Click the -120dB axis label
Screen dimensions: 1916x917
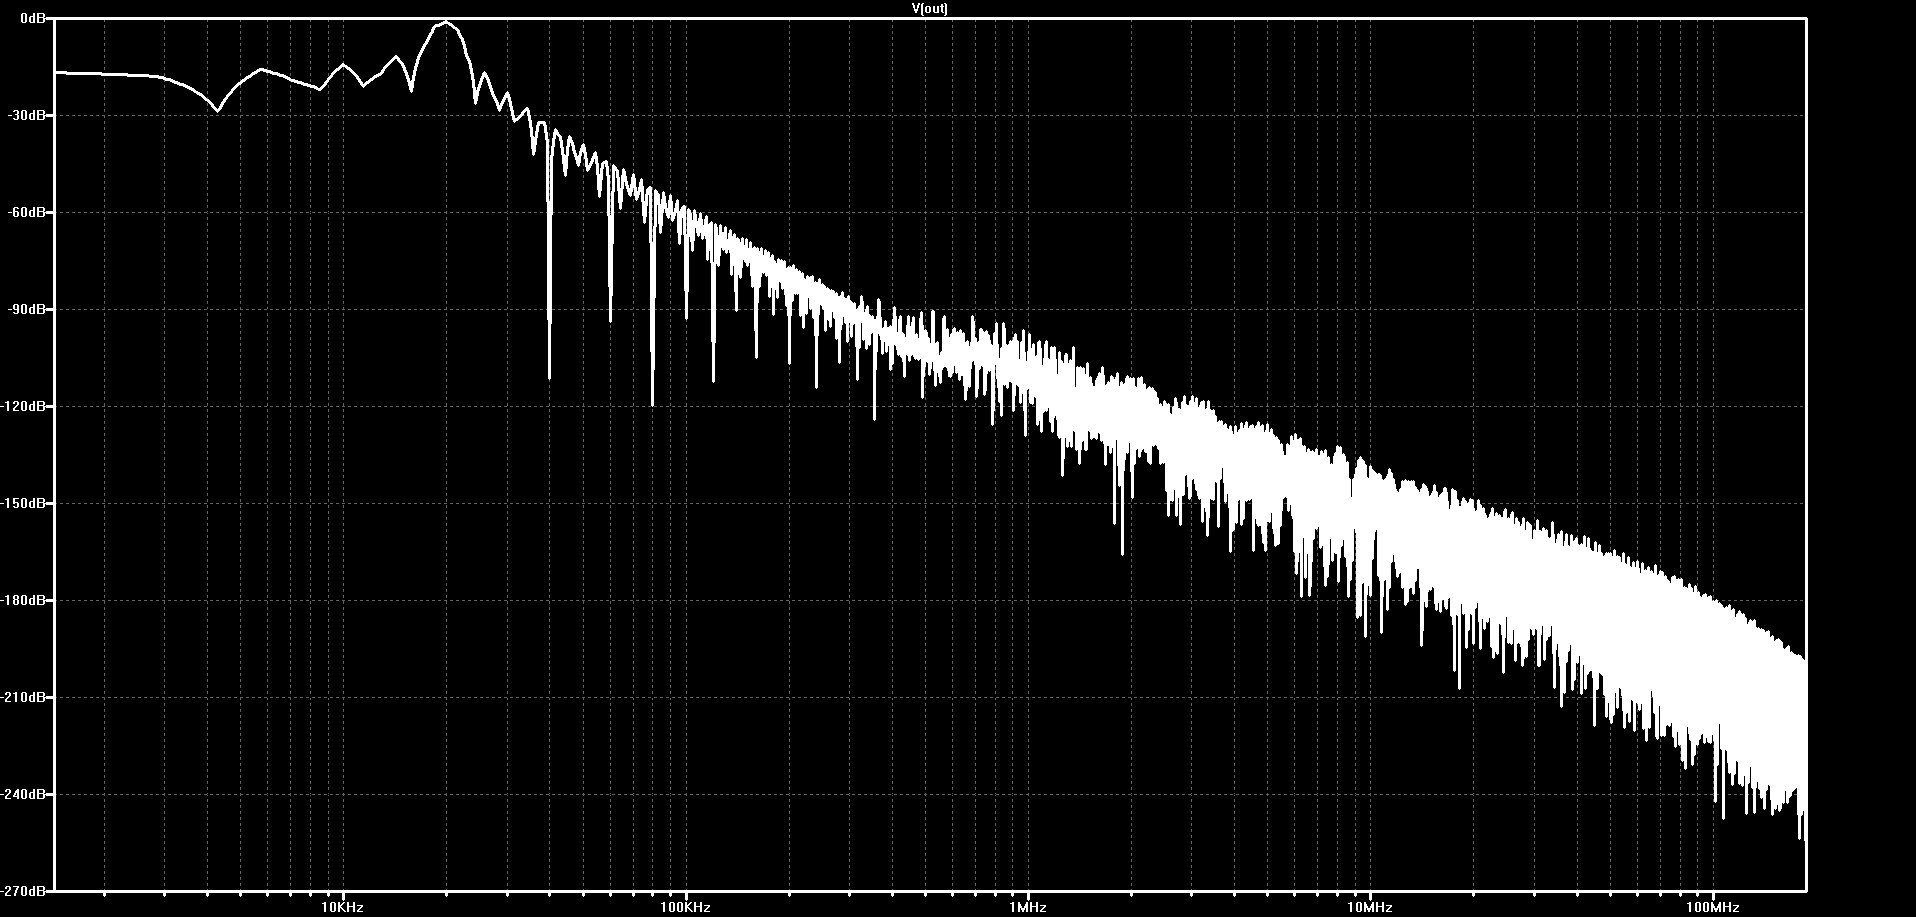[26, 406]
